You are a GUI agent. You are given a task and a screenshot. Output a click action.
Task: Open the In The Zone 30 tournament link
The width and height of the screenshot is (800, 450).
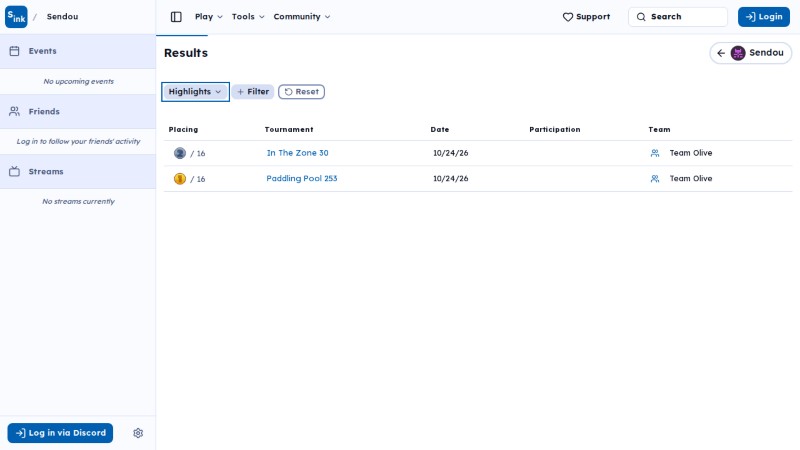click(x=297, y=153)
